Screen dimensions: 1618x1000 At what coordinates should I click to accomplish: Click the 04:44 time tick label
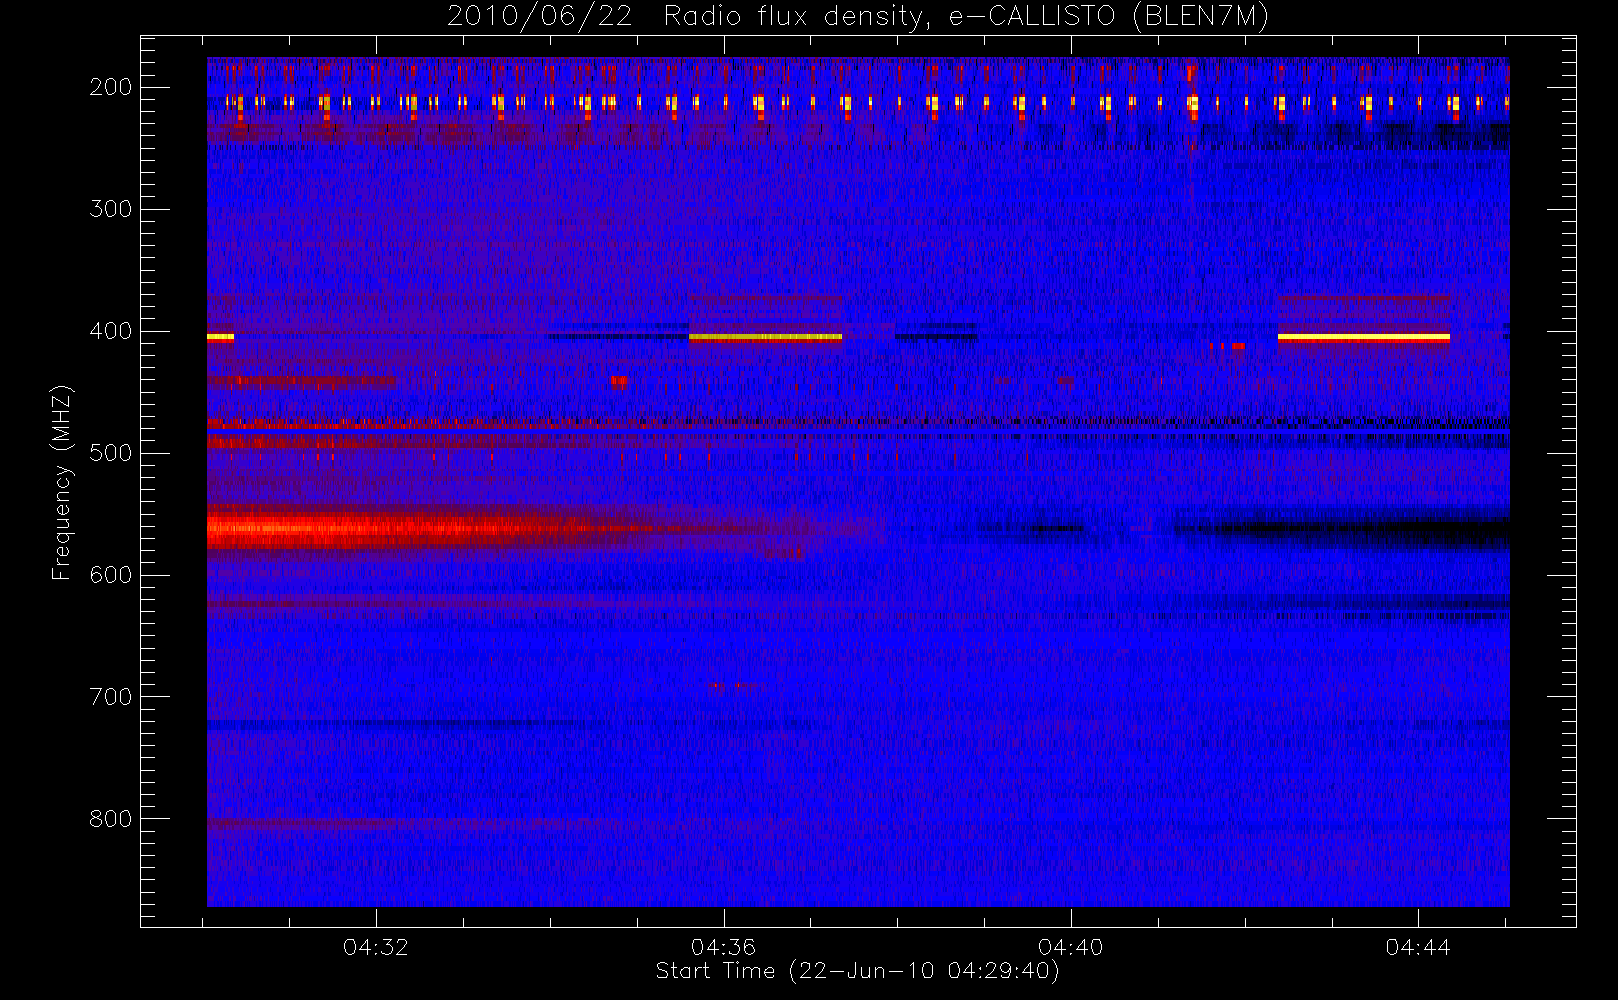click(x=1417, y=947)
